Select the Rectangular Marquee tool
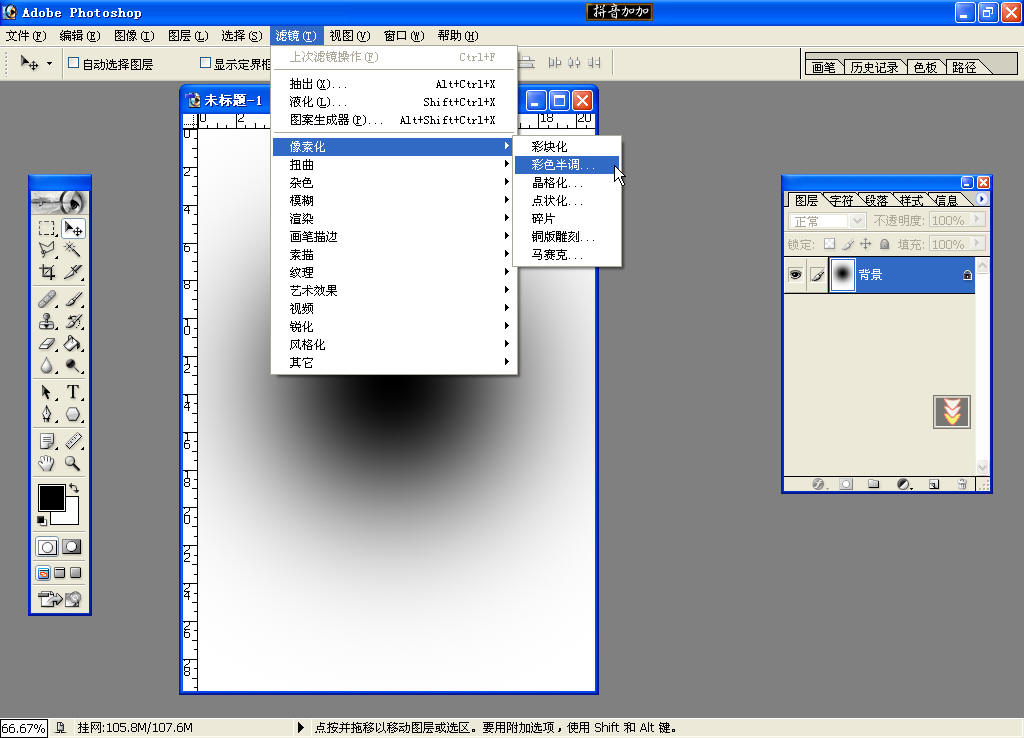The image size is (1024, 738). pos(47,229)
